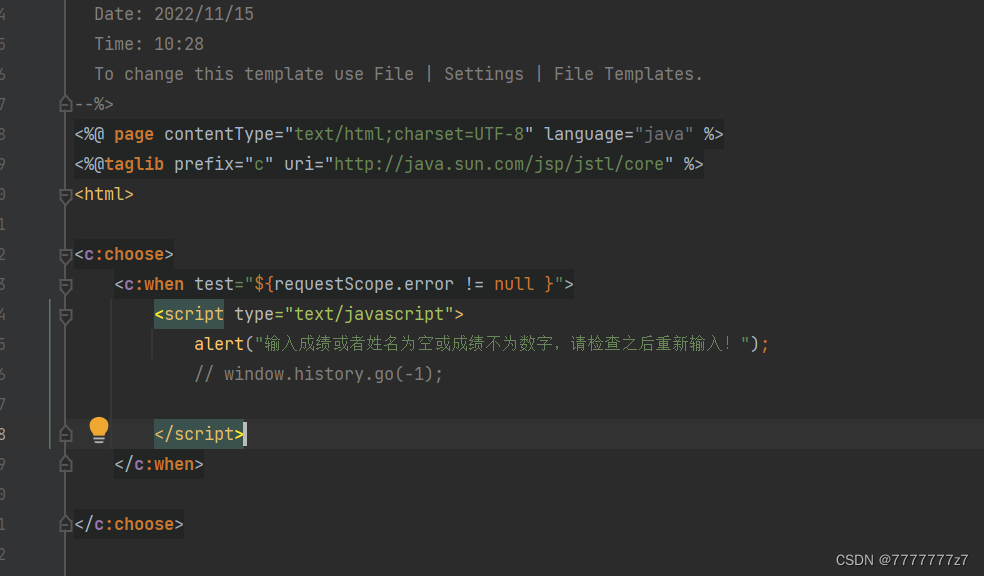Click the "Time: 10:28" comment text
Screen dimensions: 984x576
click(x=149, y=44)
